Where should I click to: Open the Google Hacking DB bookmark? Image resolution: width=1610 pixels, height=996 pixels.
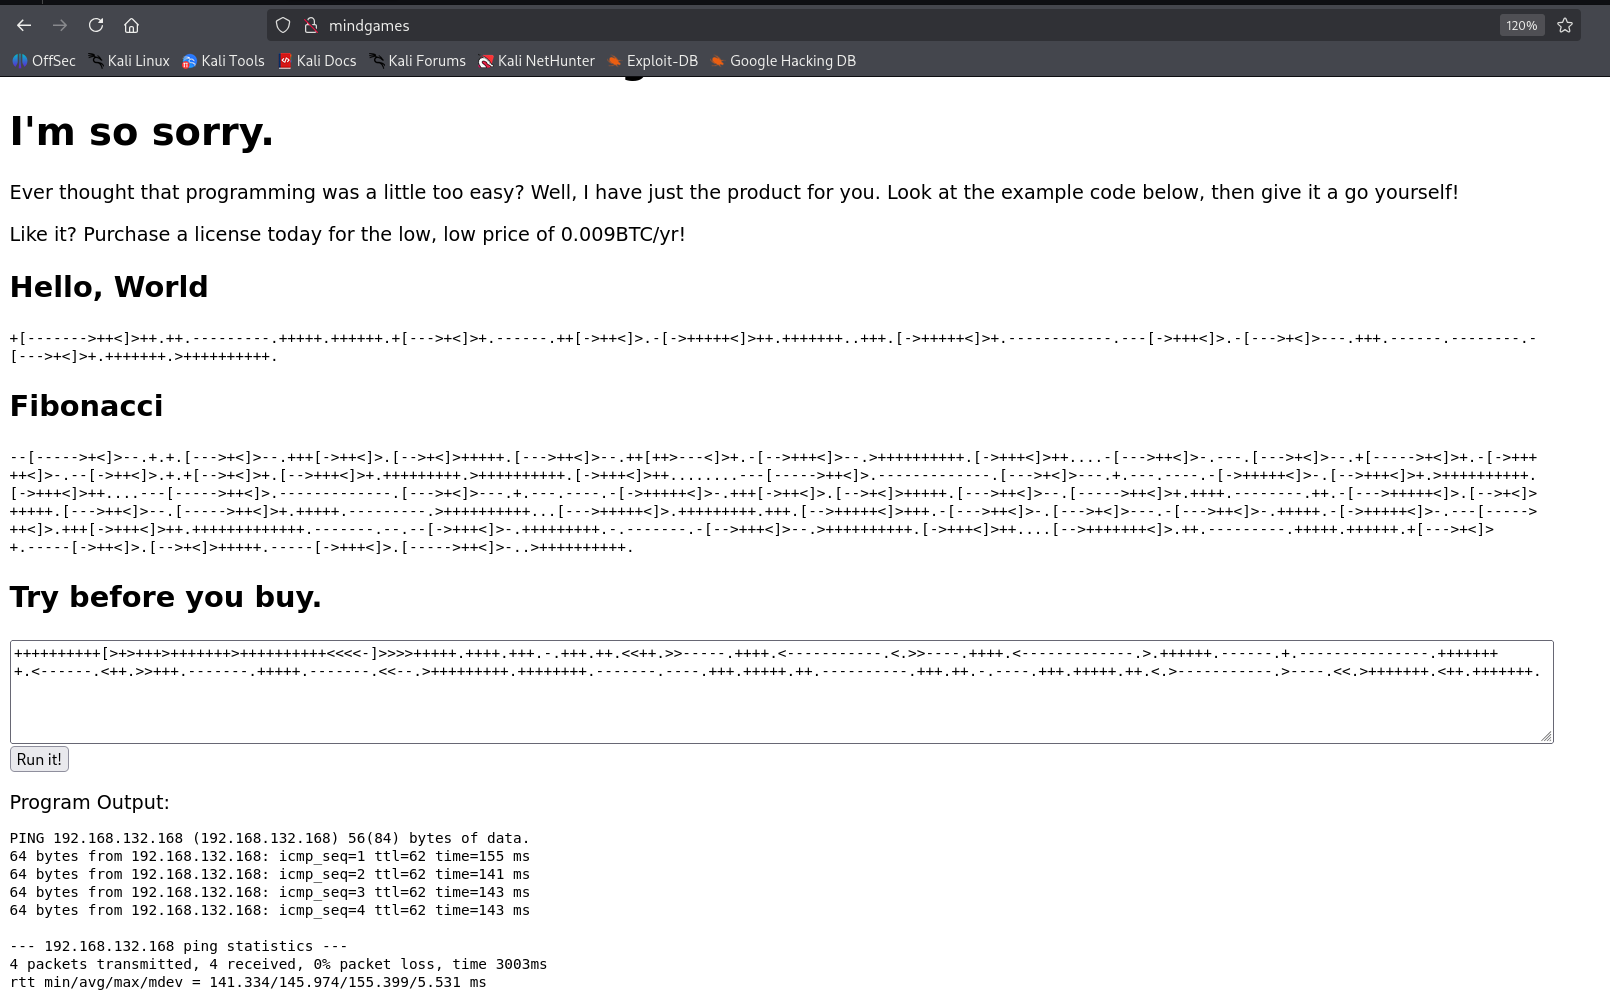(x=783, y=61)
